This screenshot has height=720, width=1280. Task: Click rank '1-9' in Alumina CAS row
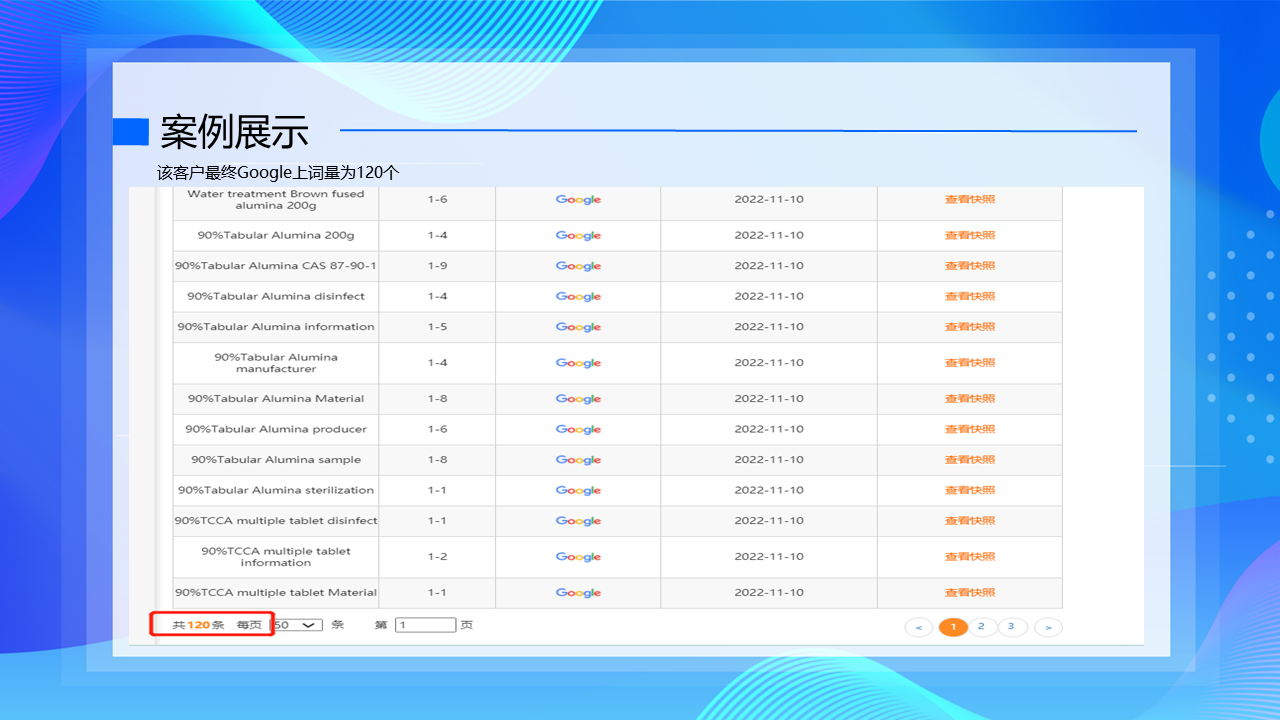coord(437,266)
